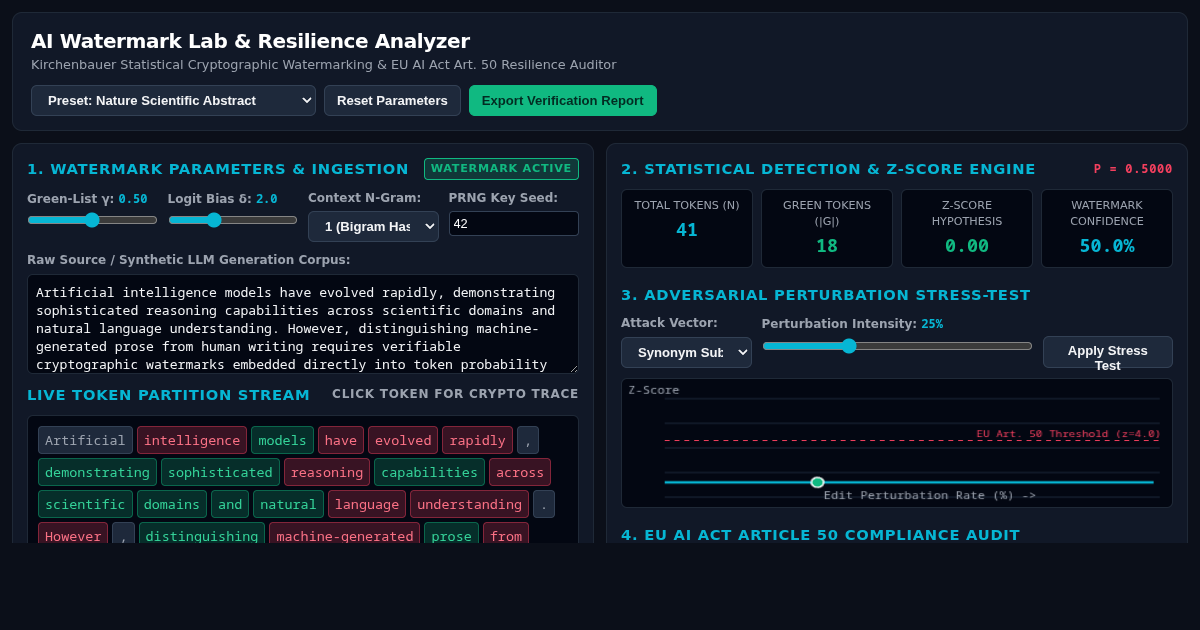Click the comma token after 'rapidly'
Viewport: 1200px width, 630px height.
tap(528, 440)
